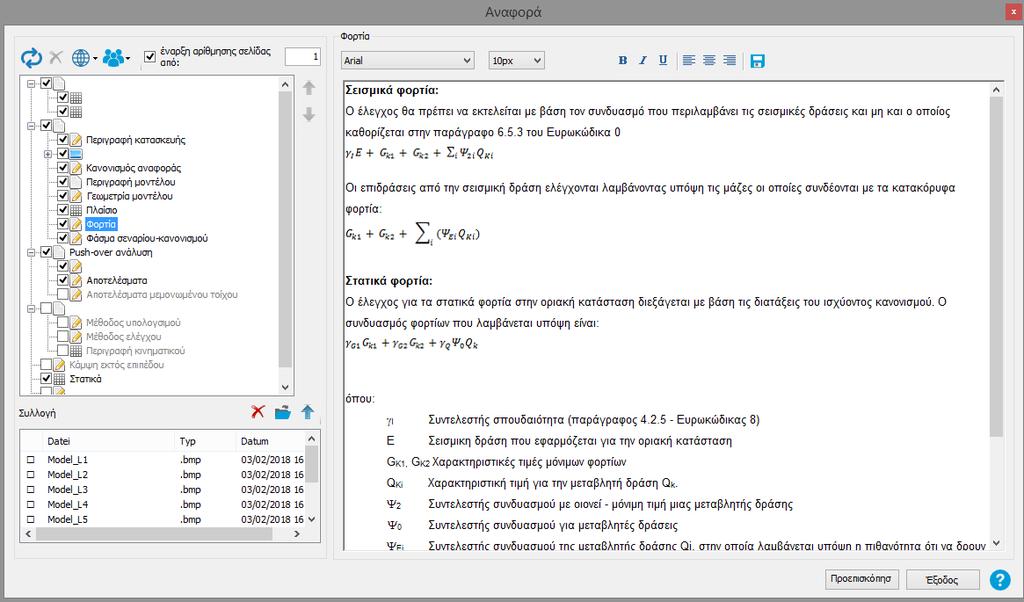Screen dimensions: 1024x602
Task: Center-align the text
Action: (709, 60)
